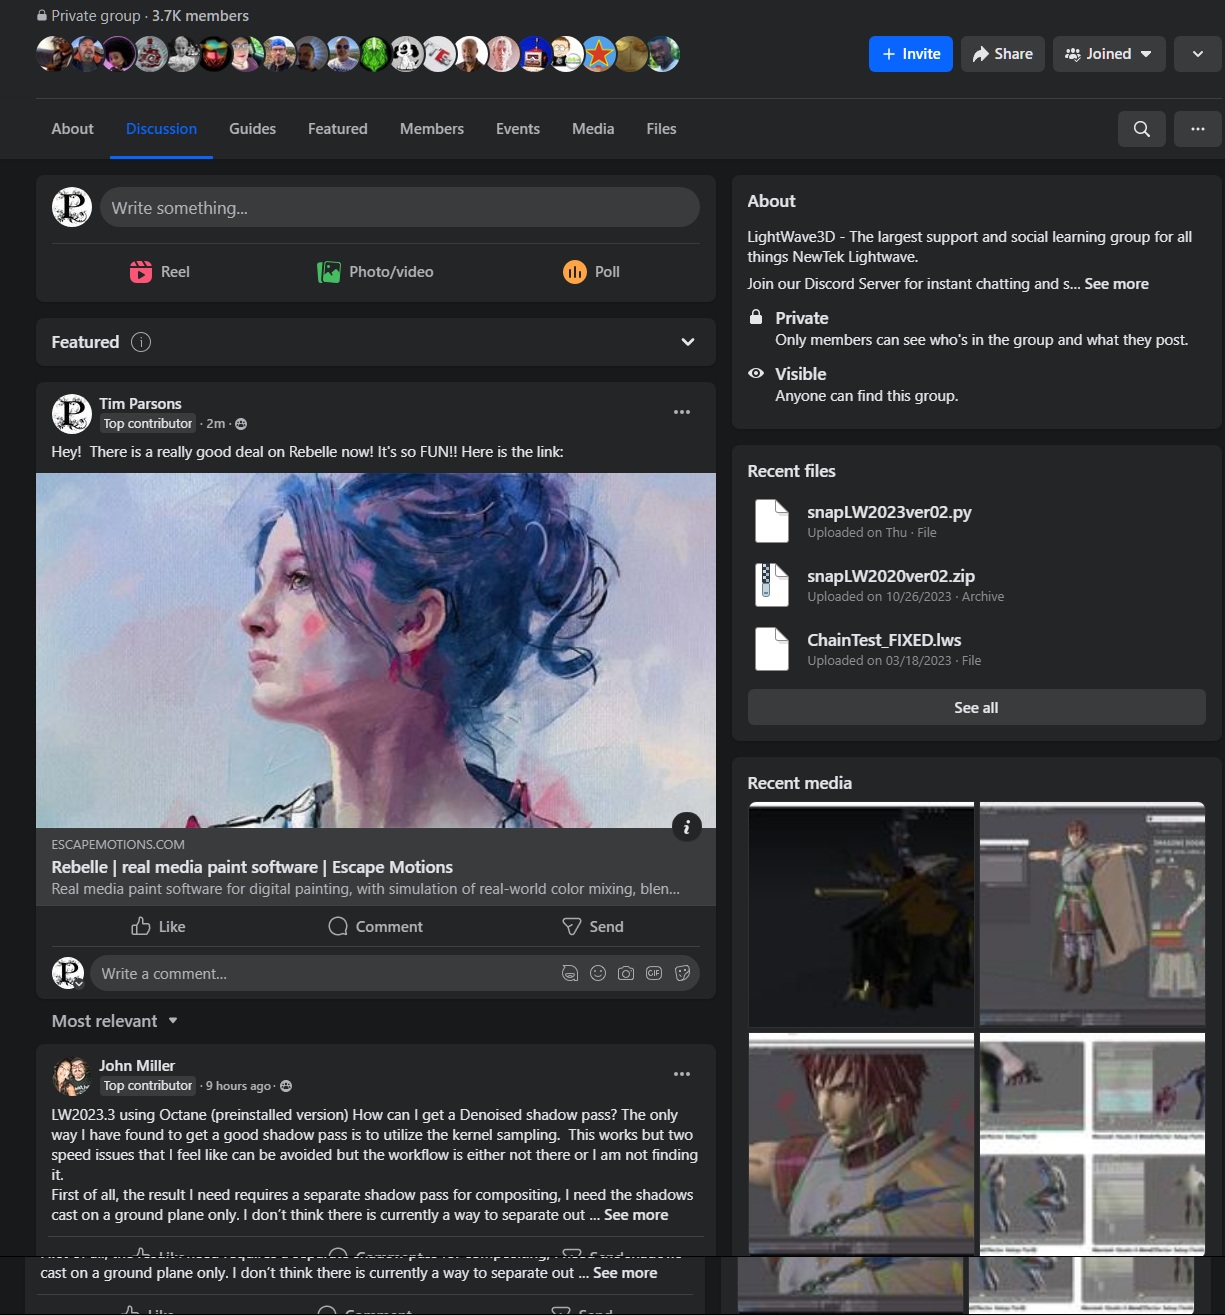
Task: Click the group search magnifier icon
Action: coord(1141,129)
